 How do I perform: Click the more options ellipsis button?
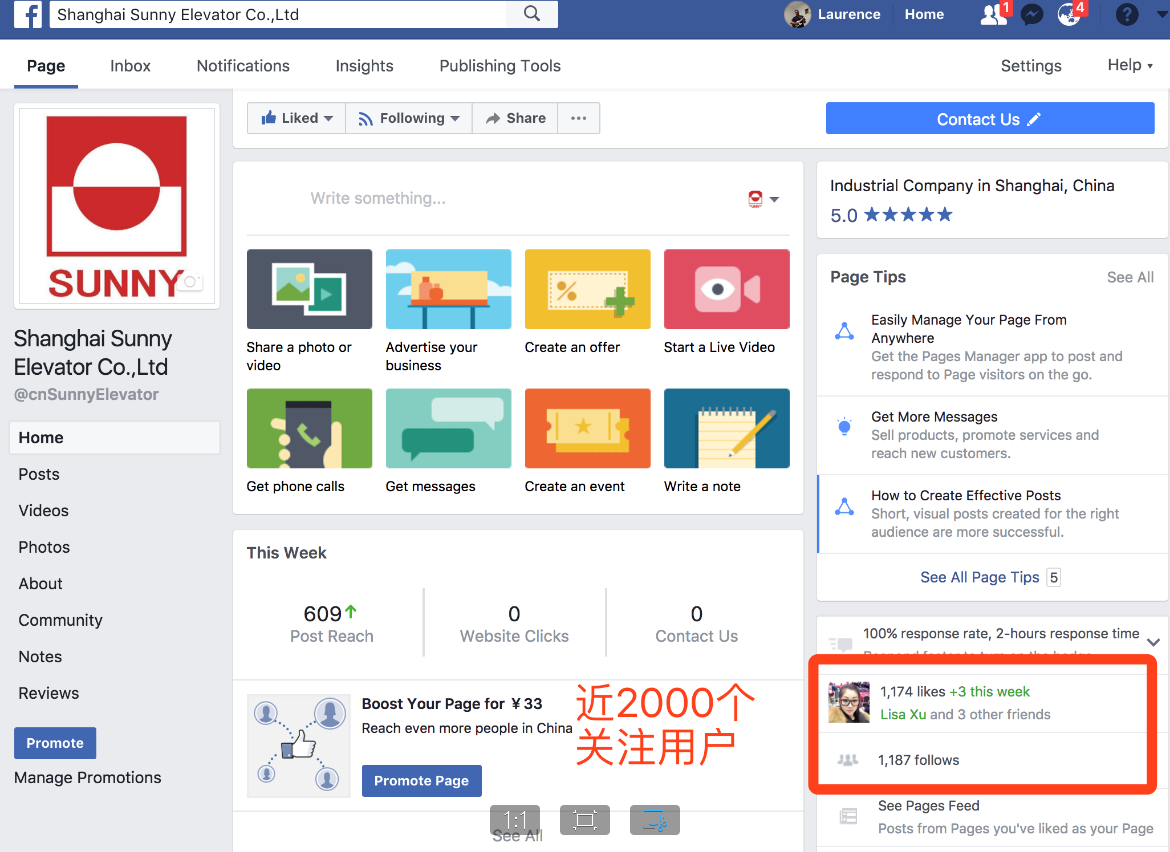point(578,118)
